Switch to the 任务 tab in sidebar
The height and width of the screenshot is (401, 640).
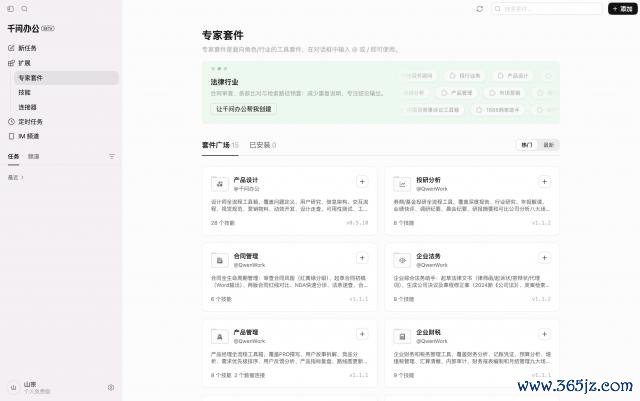click(13, 156)
